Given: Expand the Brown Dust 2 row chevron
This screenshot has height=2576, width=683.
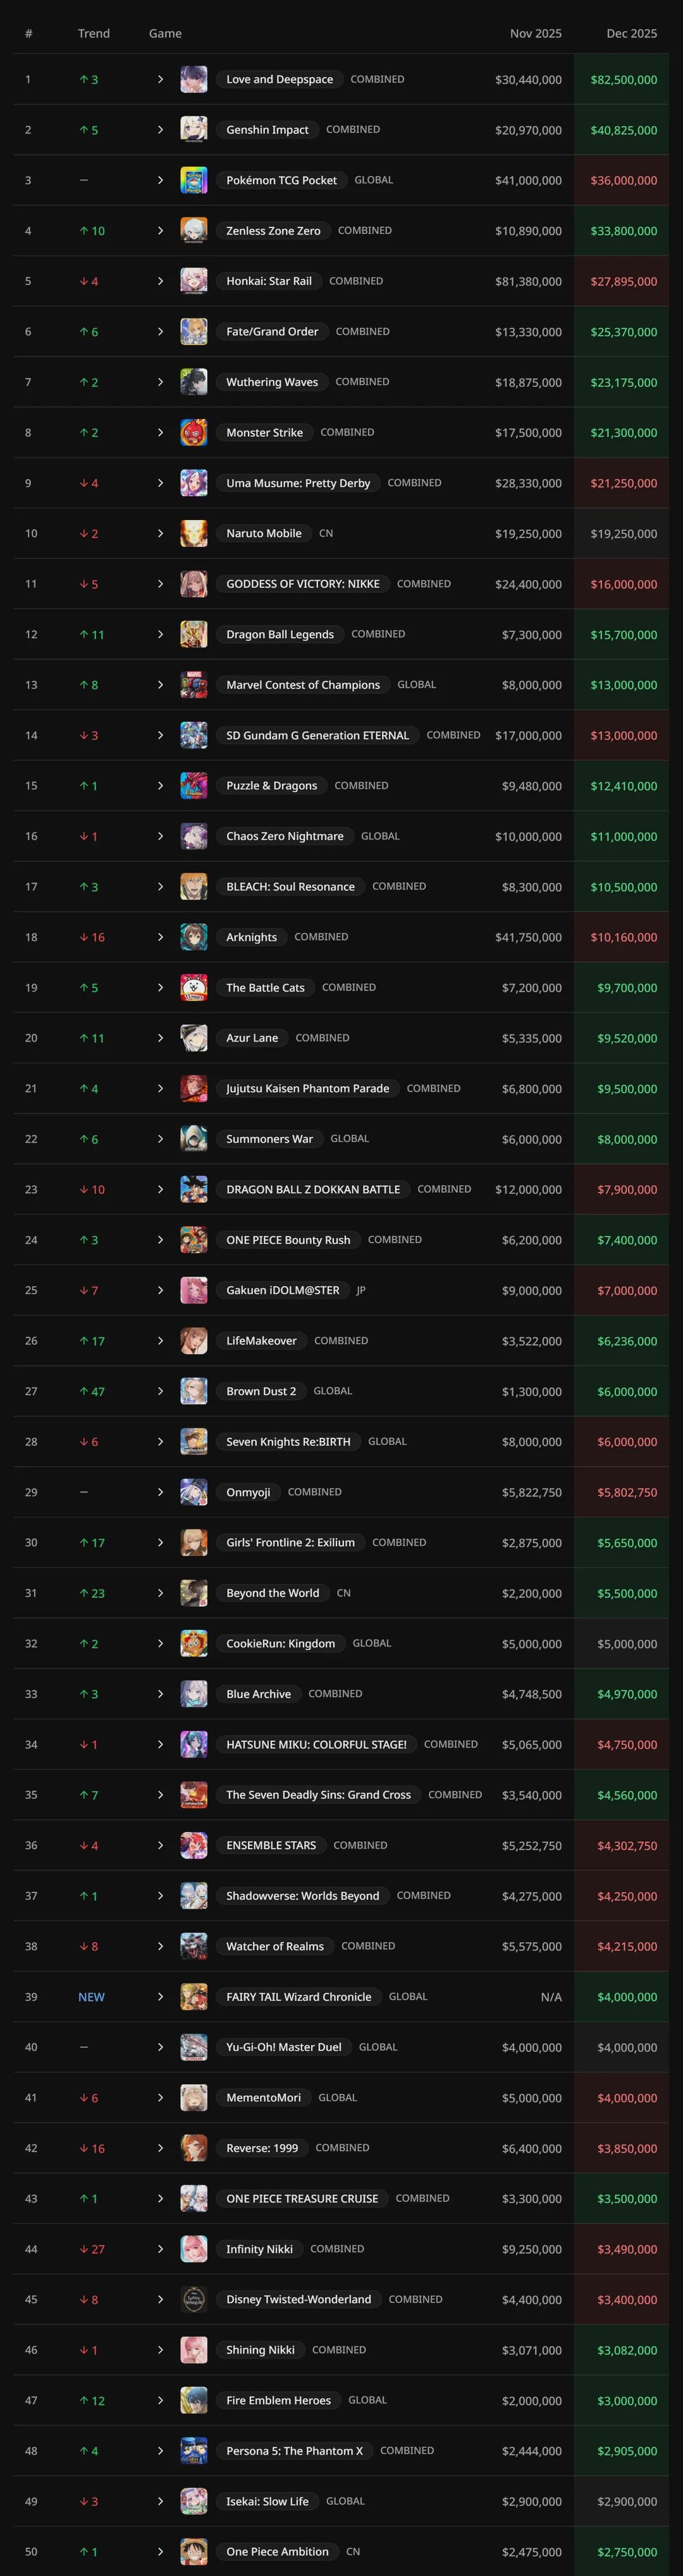Looking at the screenshot, I should coord(160,1391).
